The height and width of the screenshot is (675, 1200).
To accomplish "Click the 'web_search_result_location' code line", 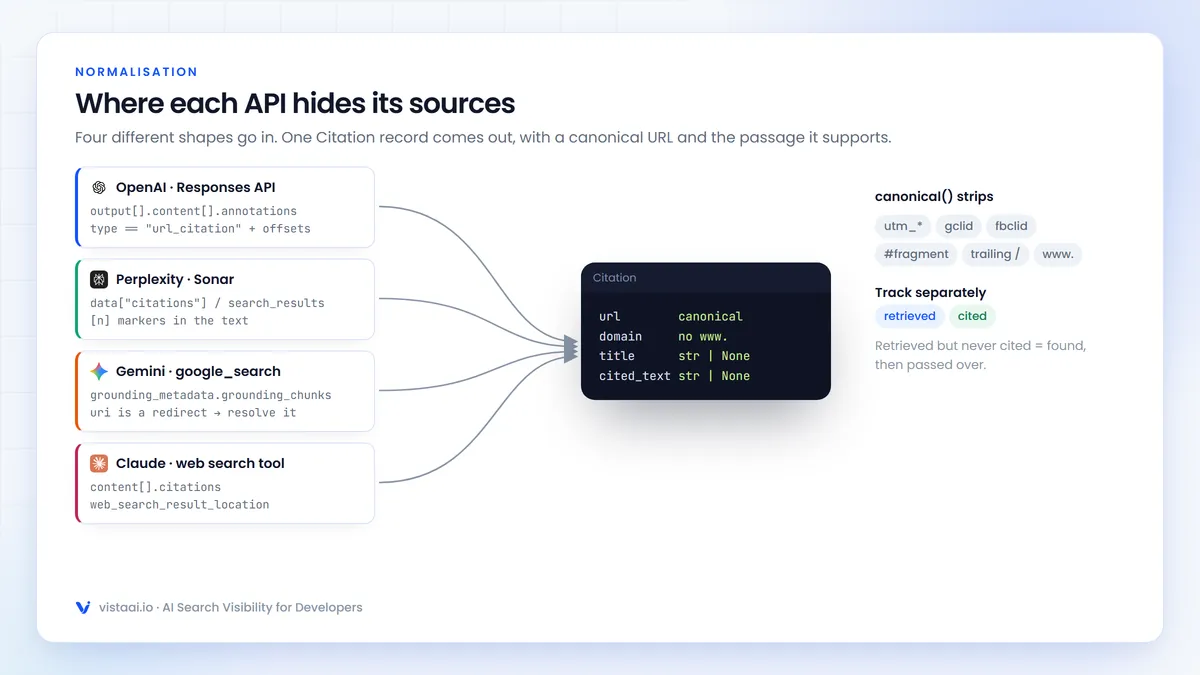I will [x=179, y=505].
